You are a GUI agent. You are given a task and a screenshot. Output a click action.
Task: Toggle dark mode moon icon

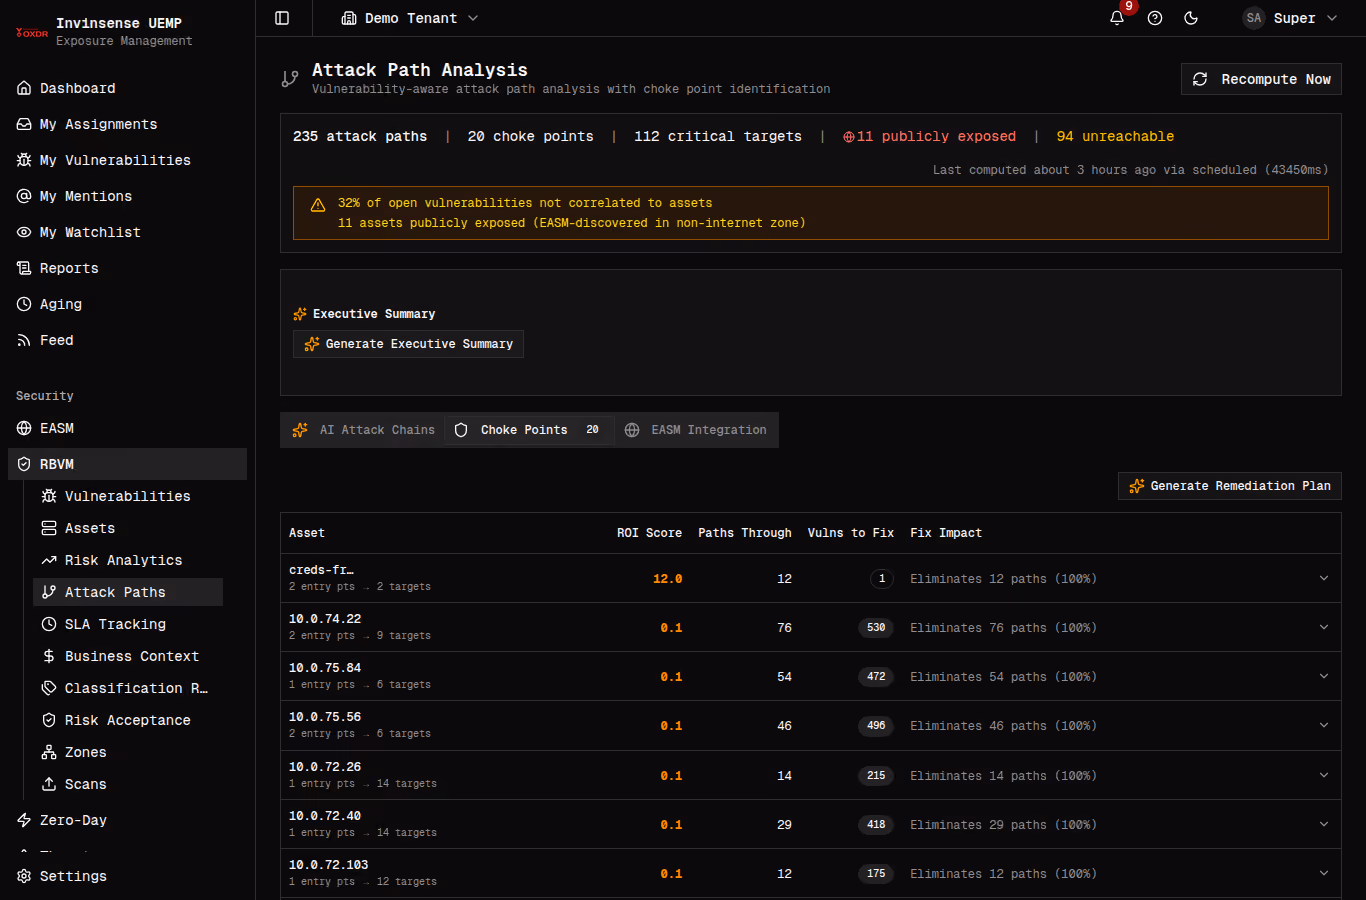[1191, 18]
